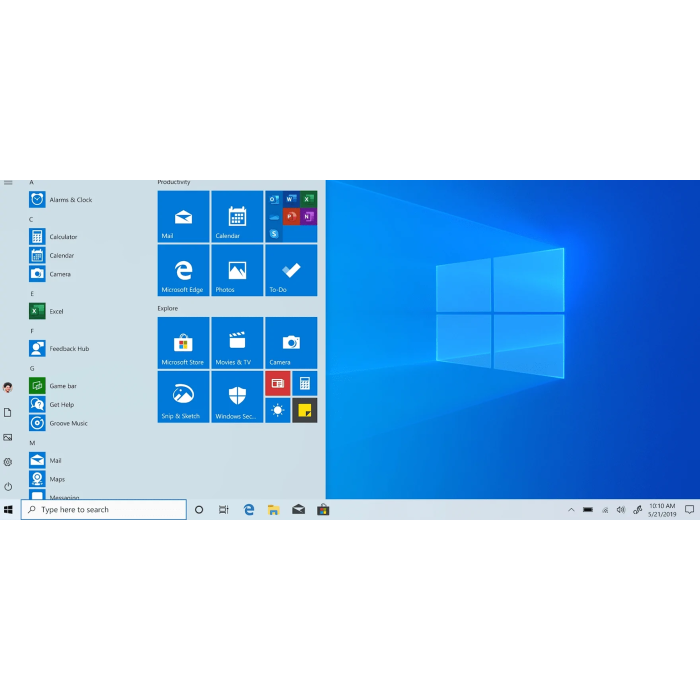Open the small Calculator tile
The width and height of the screenshot is (700, 700).
pyautogui.click(x=304, y=383)
